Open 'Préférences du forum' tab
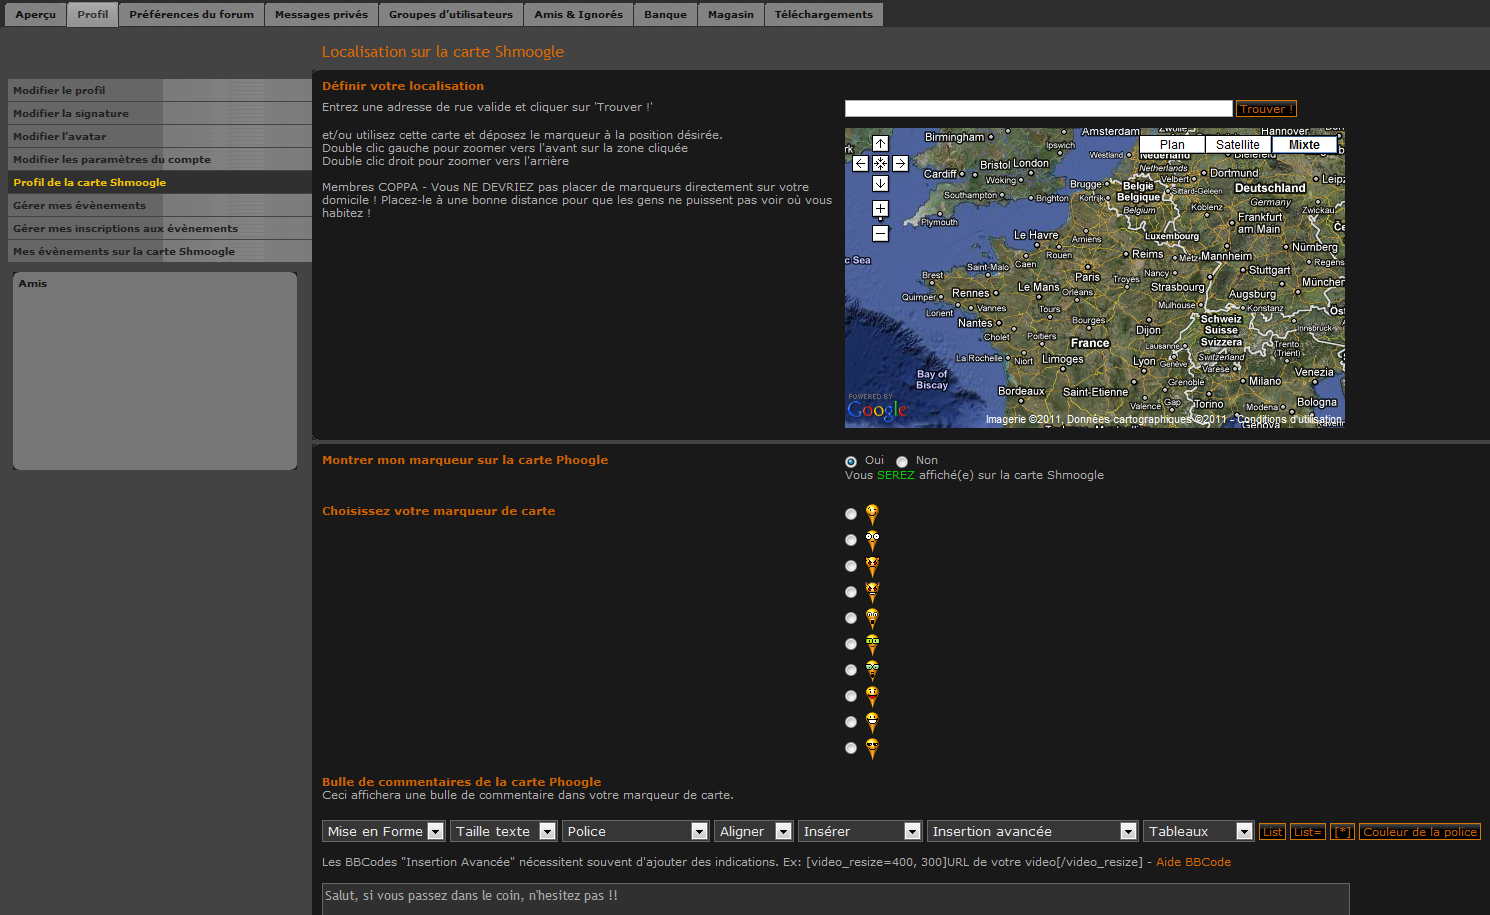The width and height of the screenshot is (1490, 915). [192, 15]
